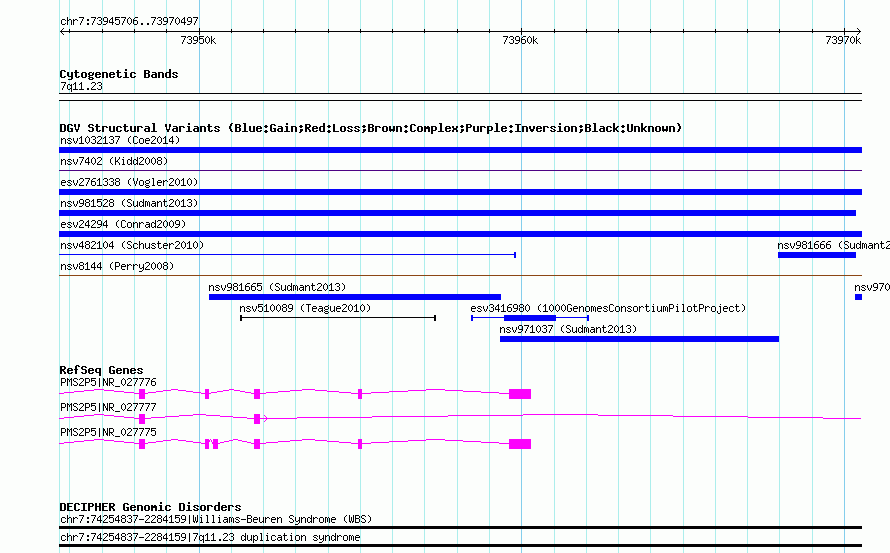Click the RefSeq Genes track title
890x553 pixels.
(101, 370)
